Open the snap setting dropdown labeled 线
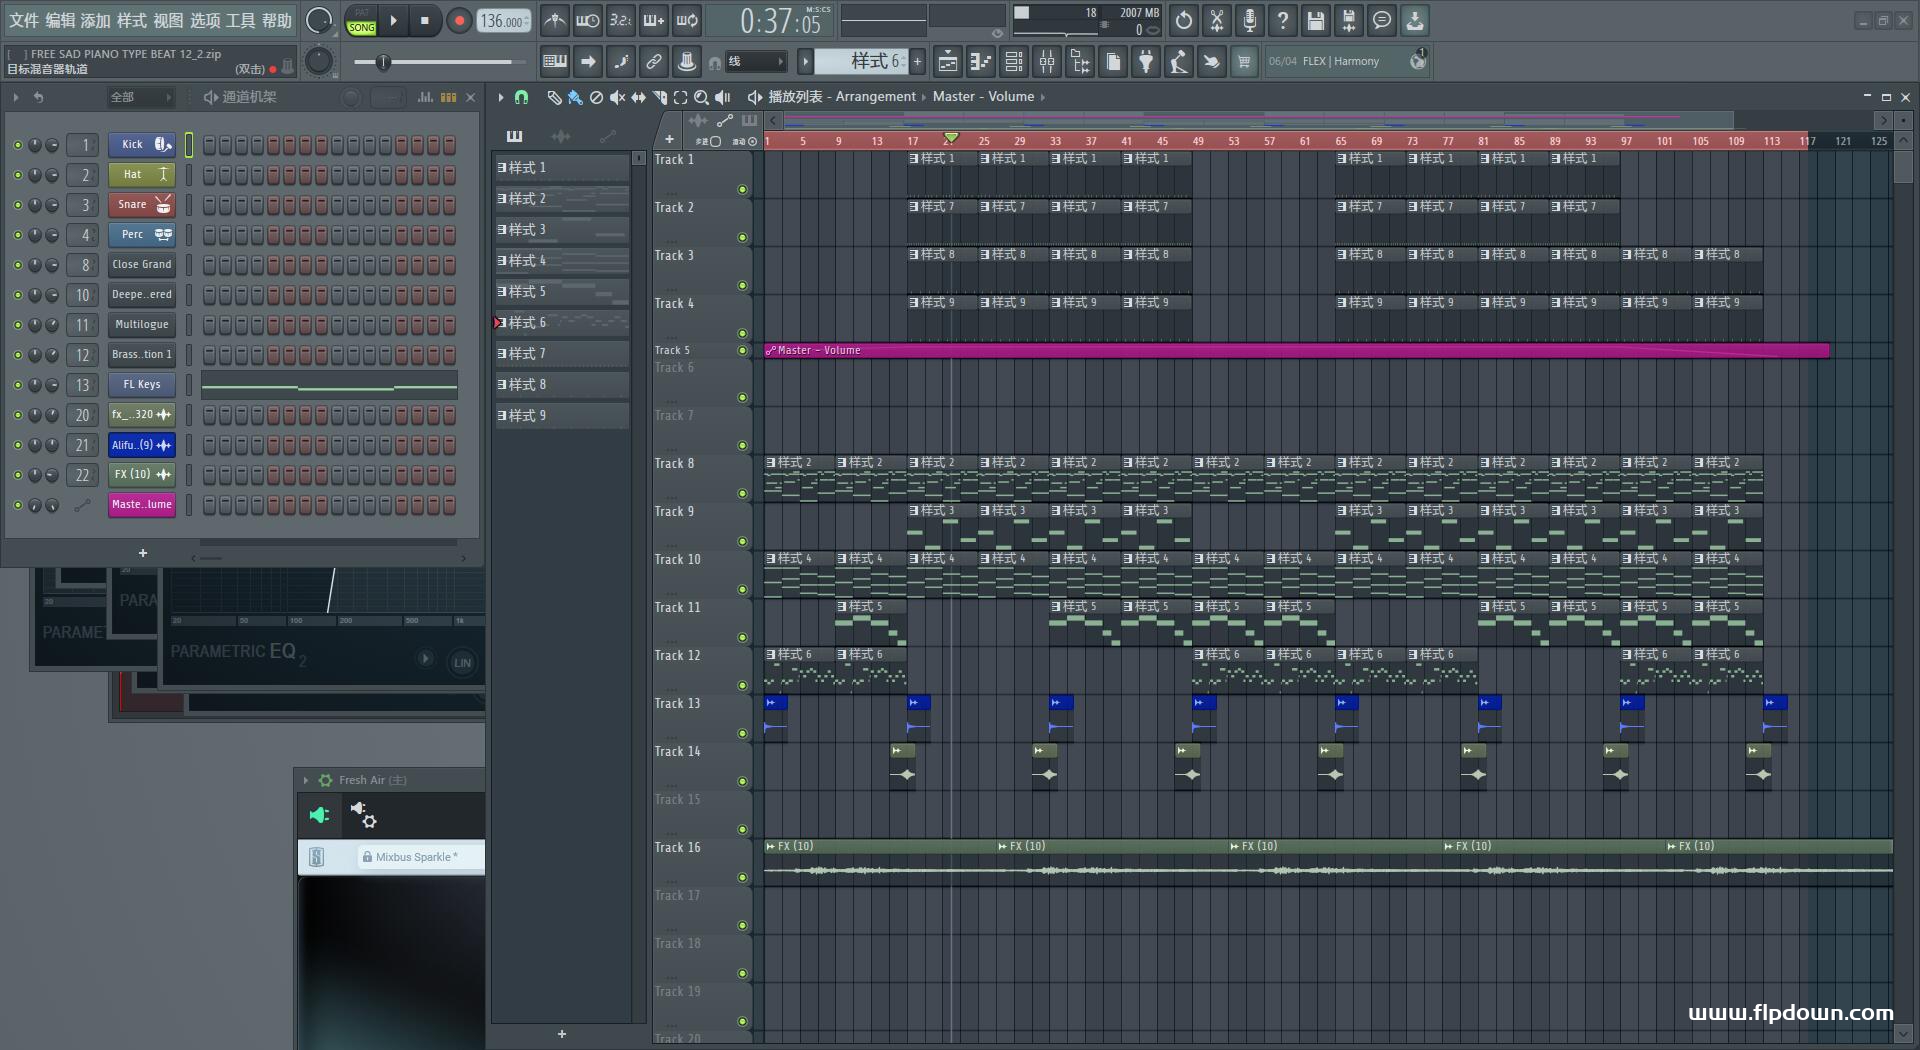Screen dimensions: 1920x1050 (756, 62)
